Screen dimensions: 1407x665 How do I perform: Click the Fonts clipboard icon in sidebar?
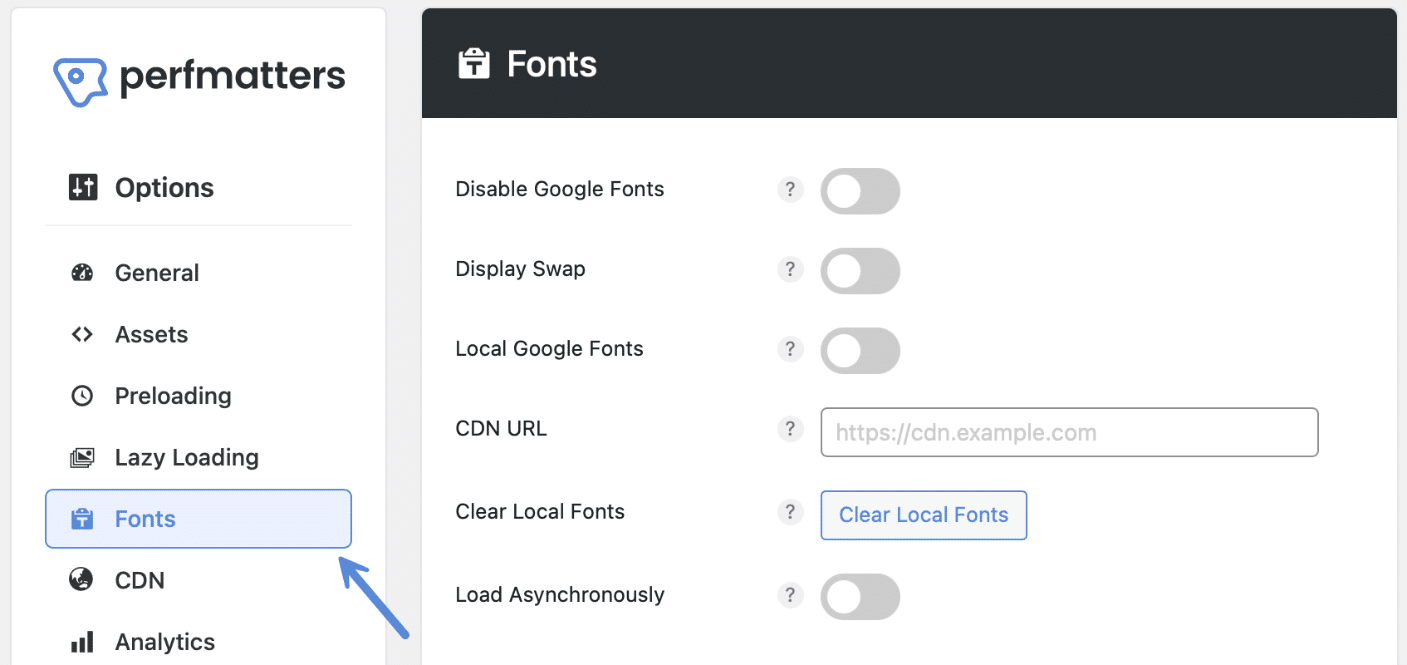coord(83,518)
